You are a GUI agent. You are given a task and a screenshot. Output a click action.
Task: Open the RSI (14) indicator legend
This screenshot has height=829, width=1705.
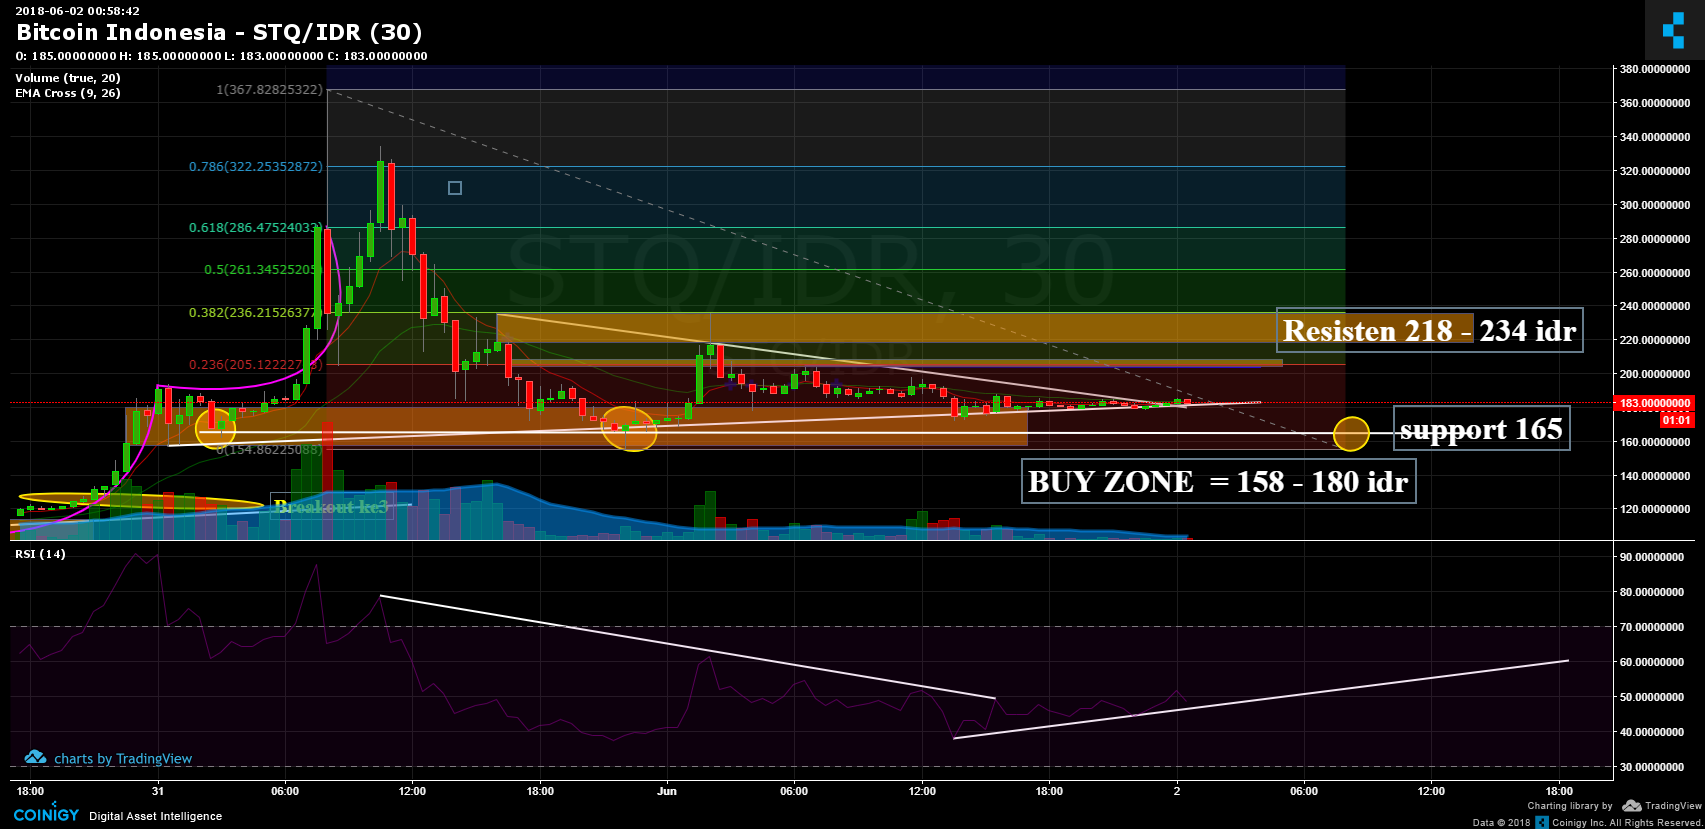tap(40, 554)
